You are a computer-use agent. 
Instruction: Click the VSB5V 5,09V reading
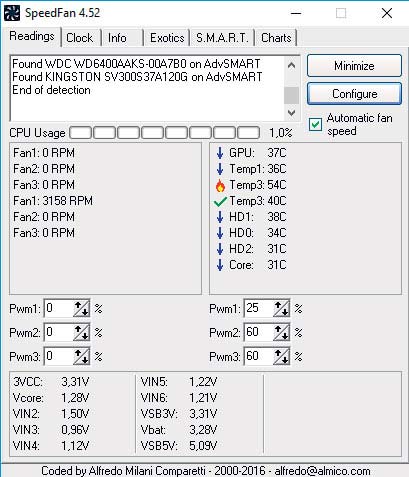coord(179,446)
